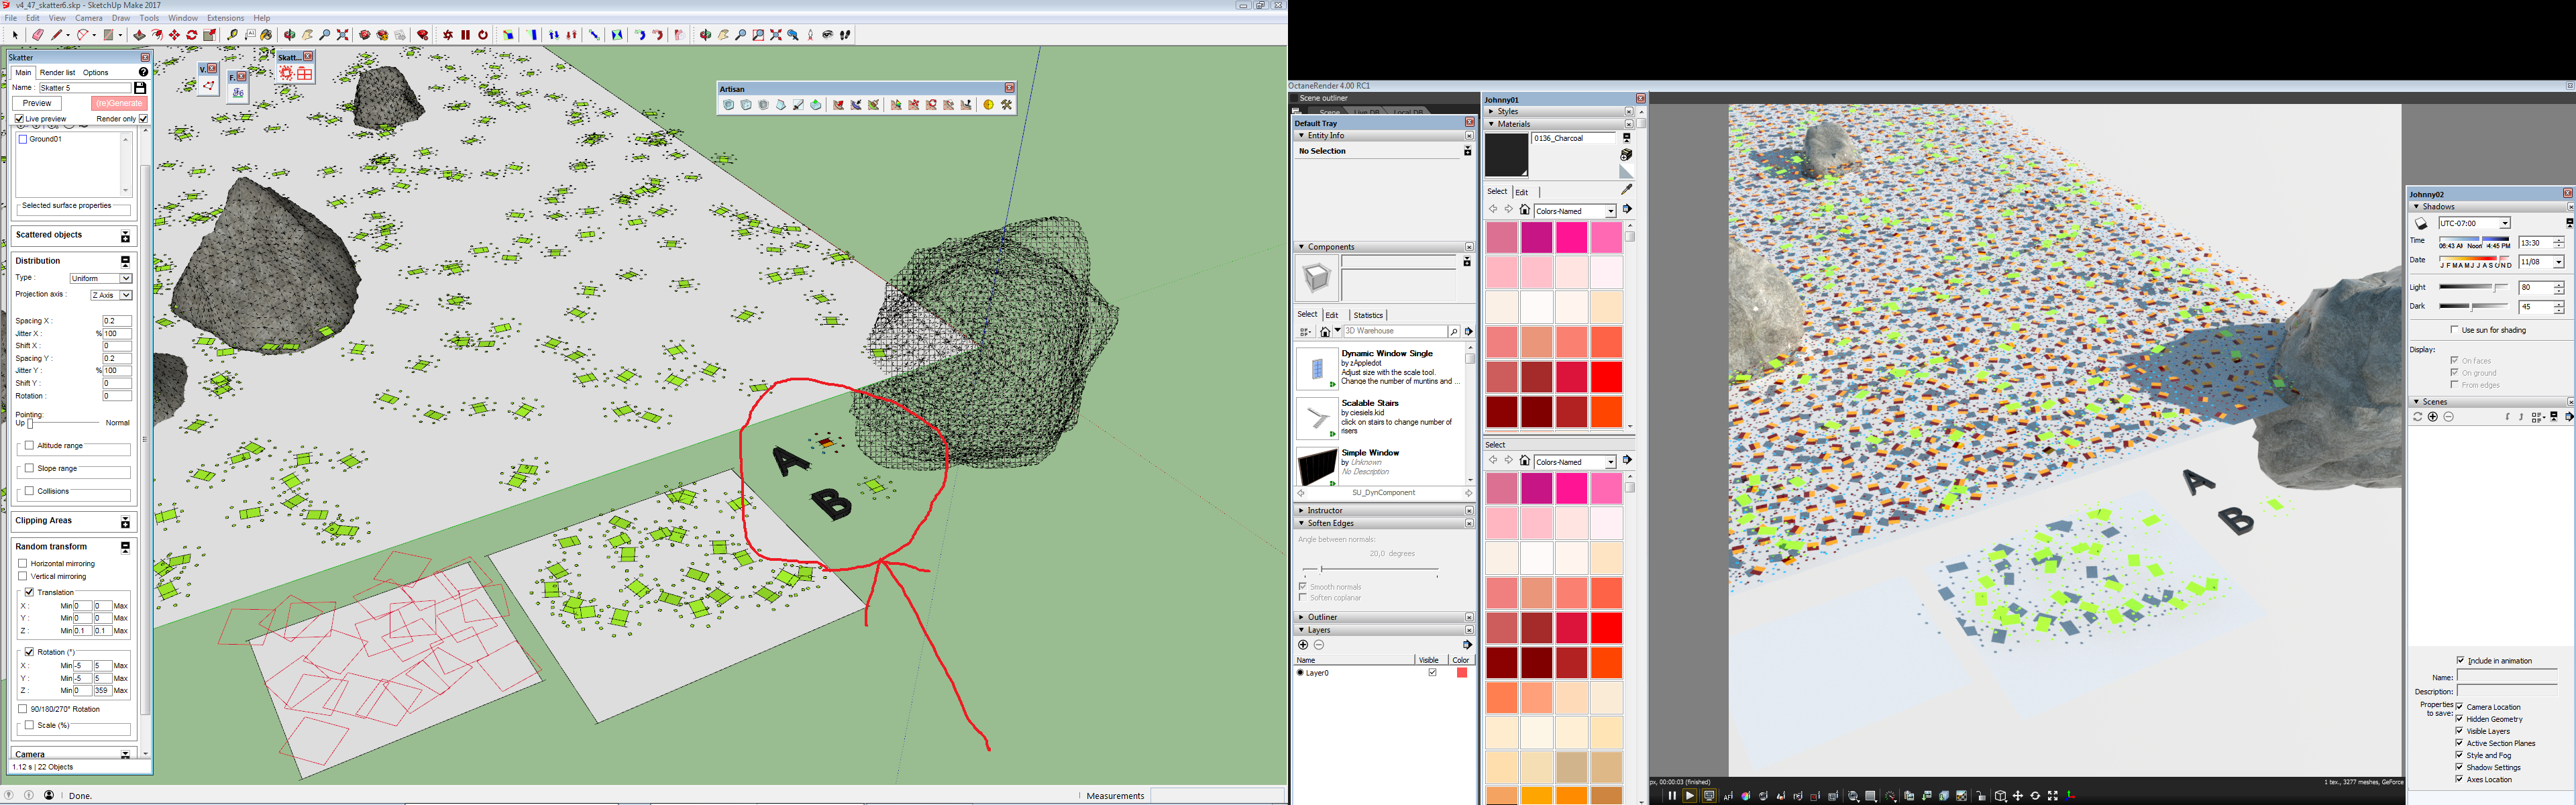
Task: Click the (re)Generate button
Action: point(119,103)
